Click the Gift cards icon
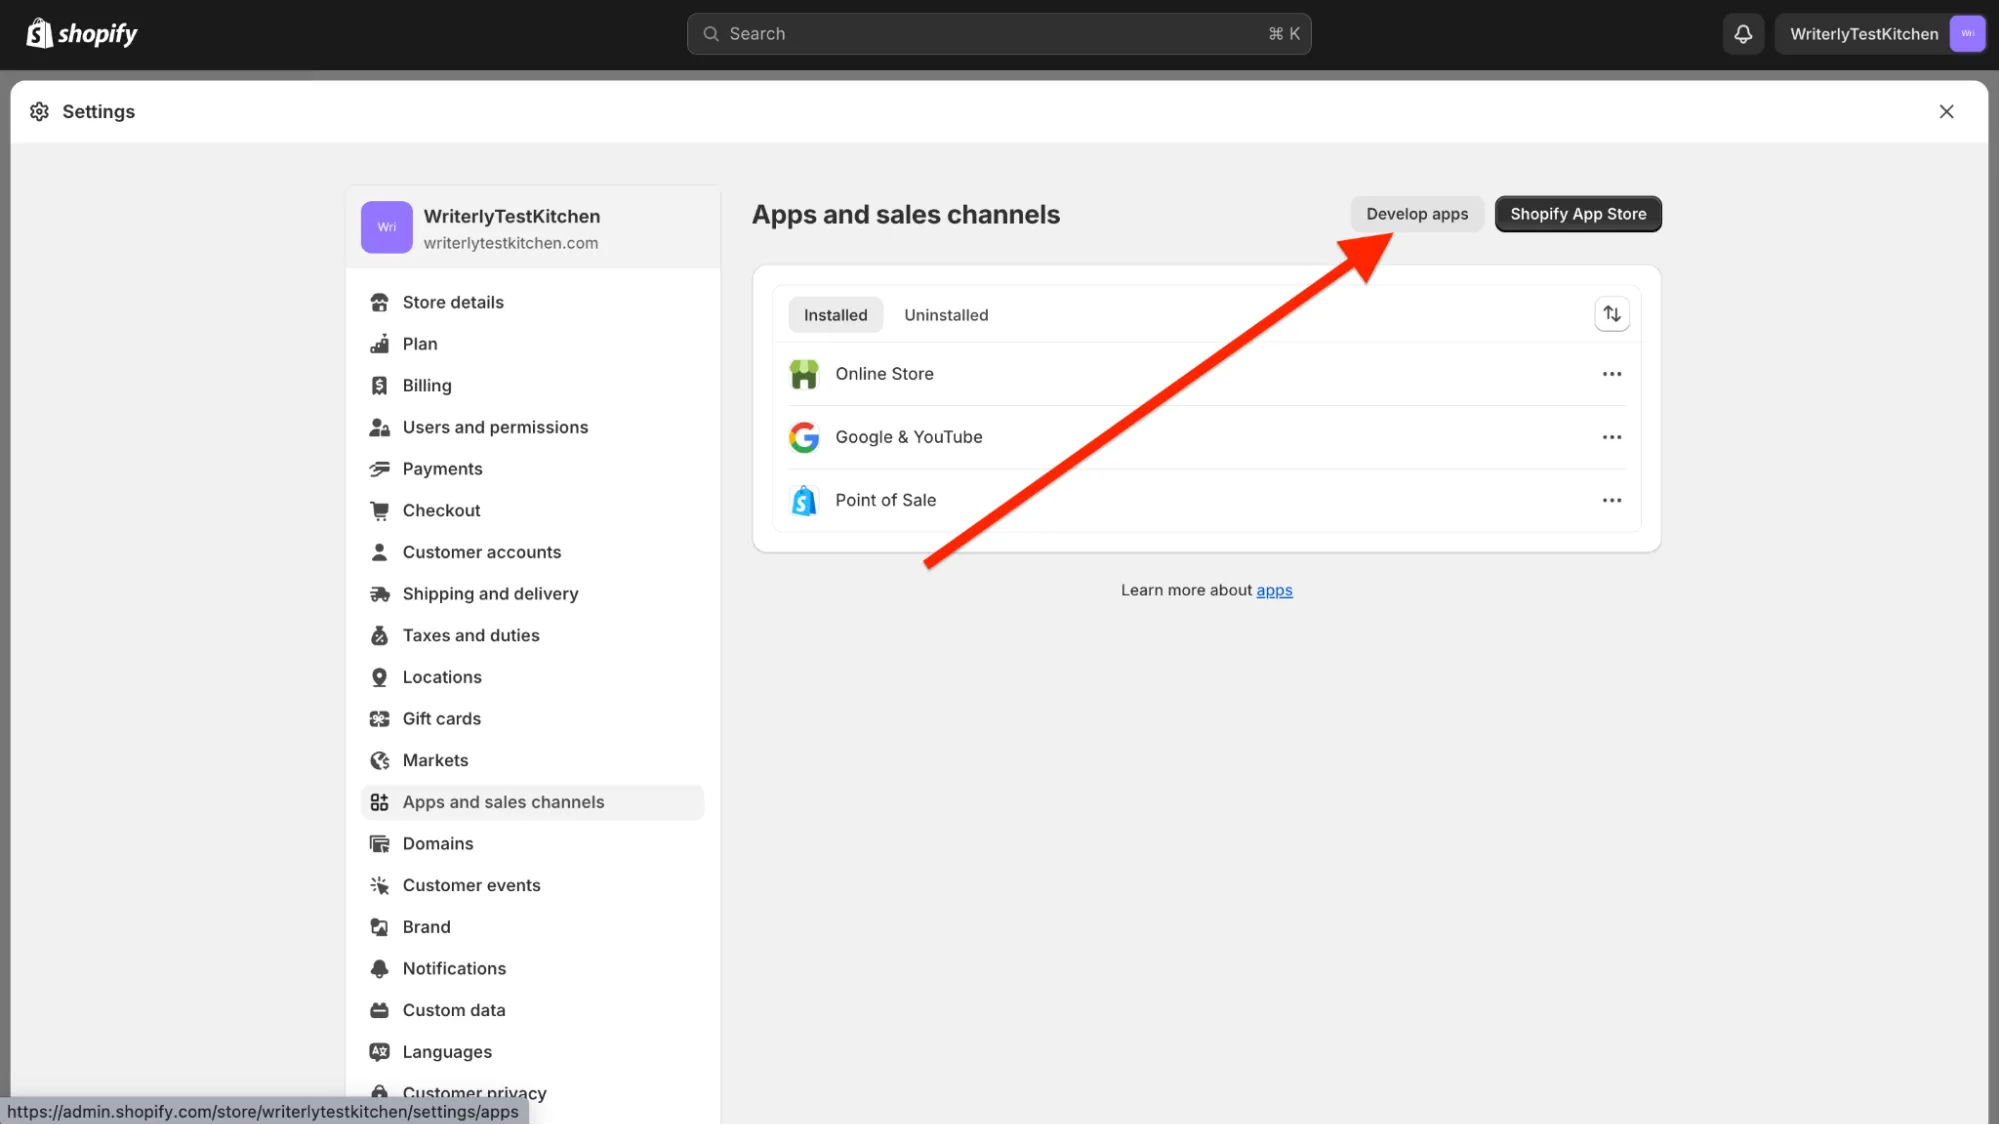The height and width of the screenshot is (1125, 1999). 379,719
